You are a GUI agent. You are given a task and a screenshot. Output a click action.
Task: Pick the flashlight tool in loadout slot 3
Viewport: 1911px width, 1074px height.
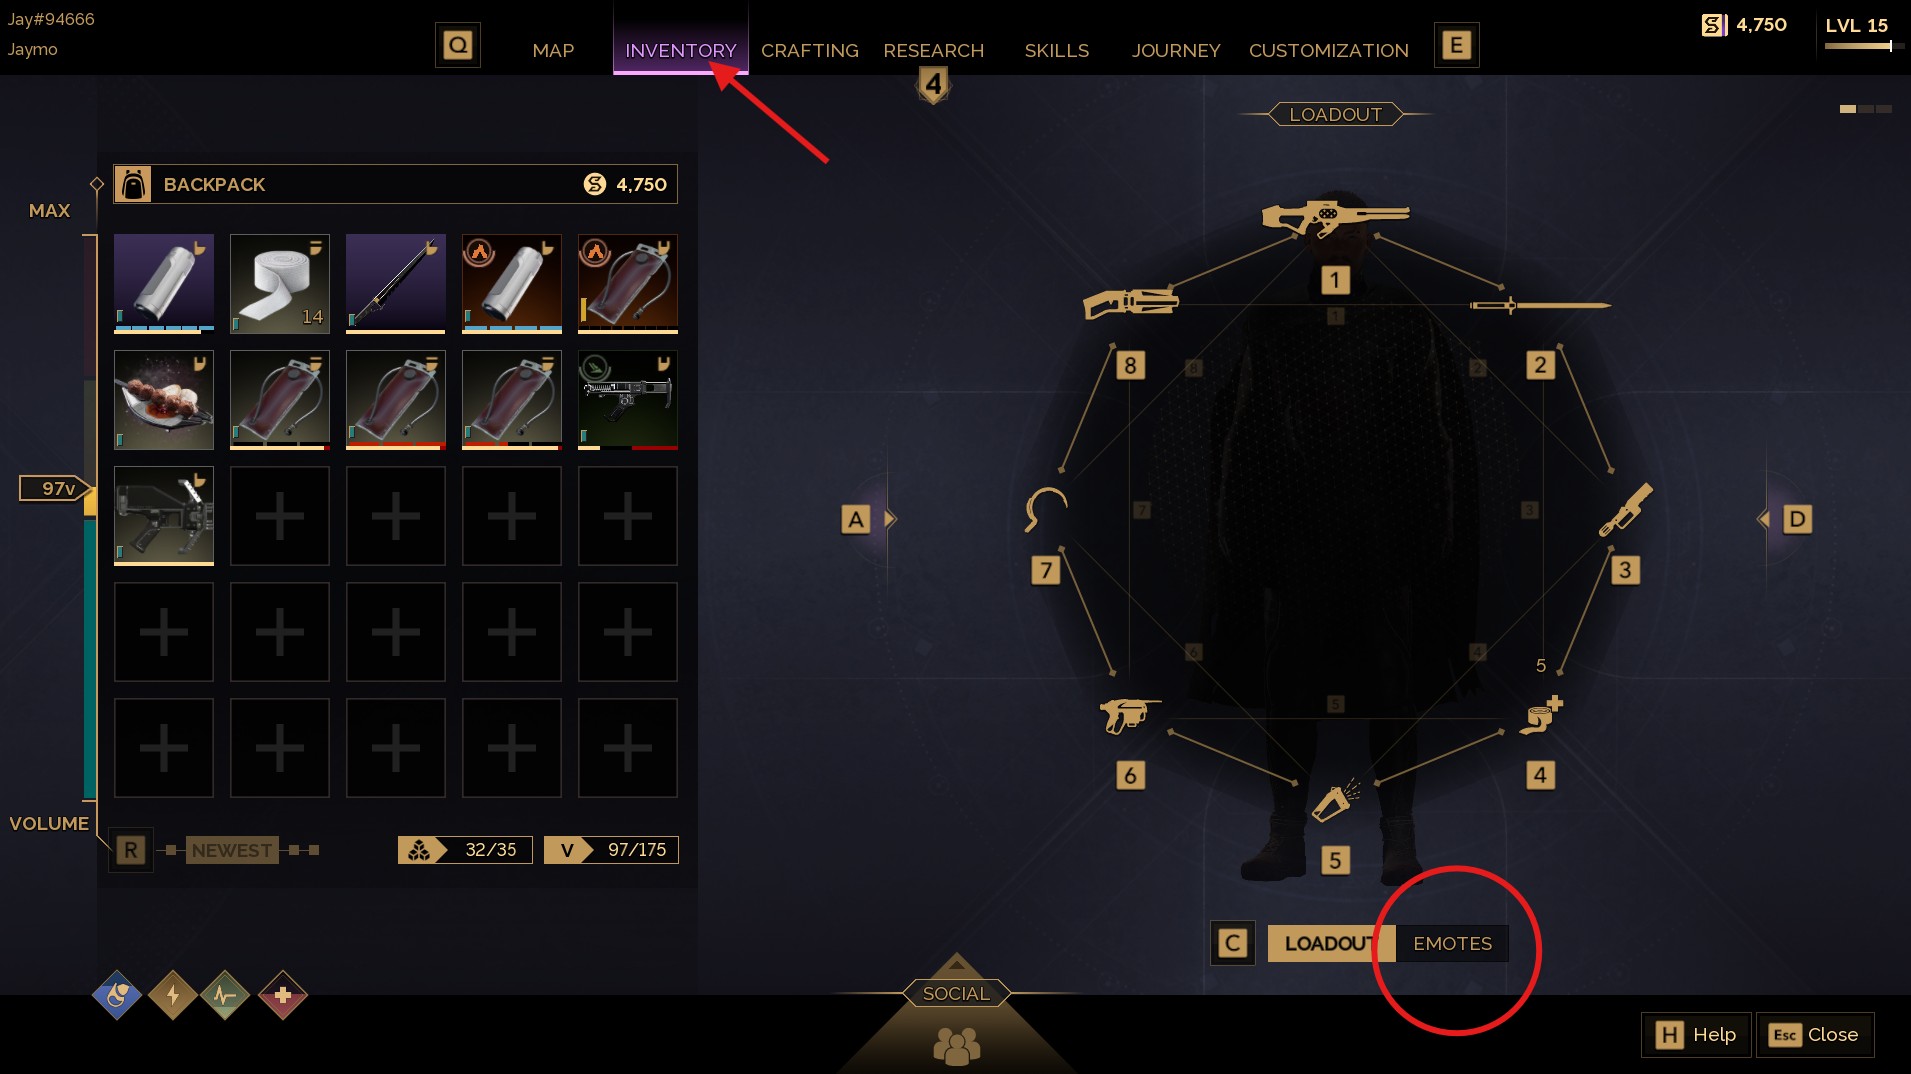coord(1626,510)
